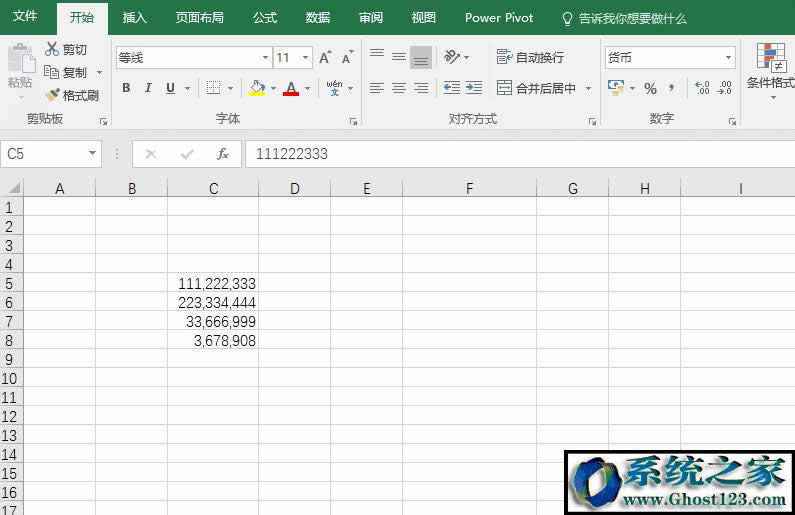The image size is (795, 515).
Task: Click the Cut (剪切) scissors icon
Action: click(52, 49)
